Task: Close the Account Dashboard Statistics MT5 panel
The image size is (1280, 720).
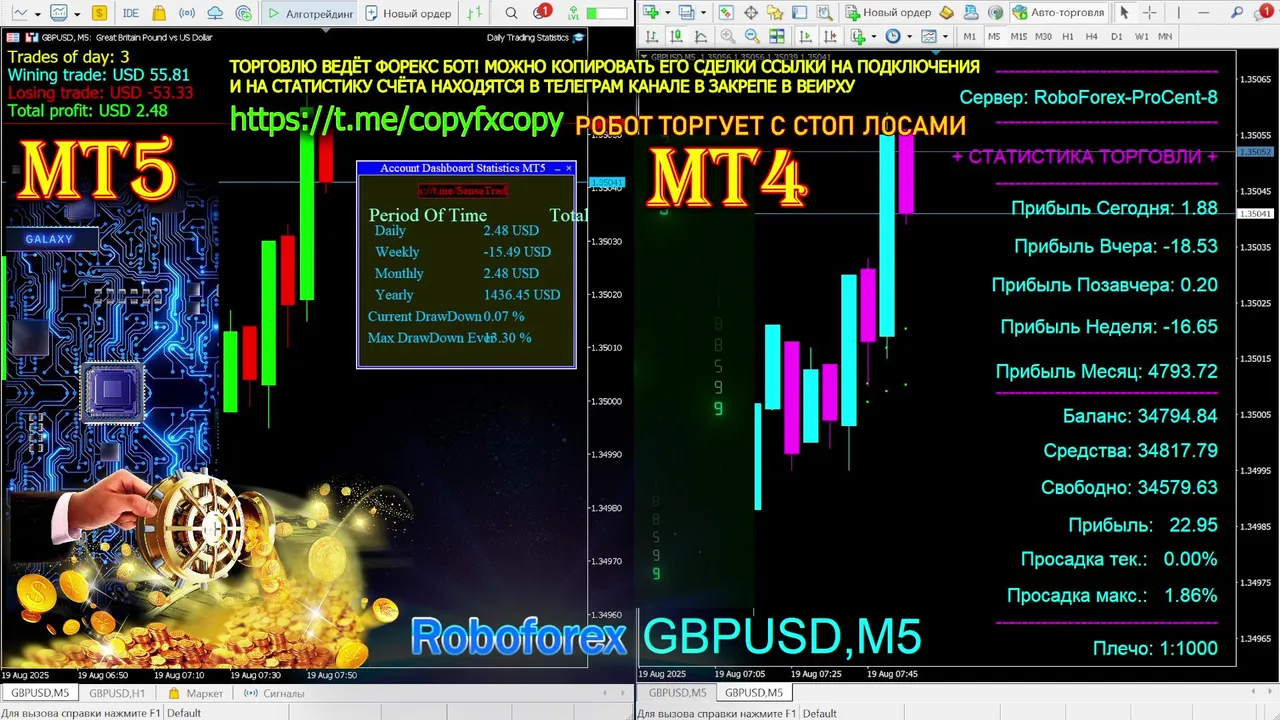Action: click(x=569, y=168)
